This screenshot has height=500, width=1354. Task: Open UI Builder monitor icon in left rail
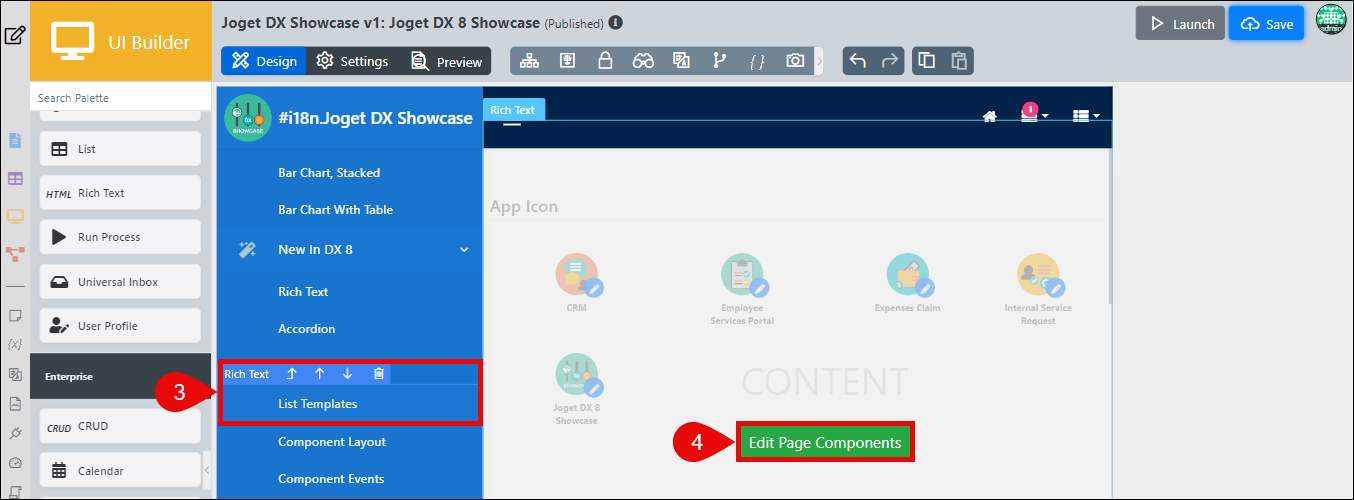15,216
